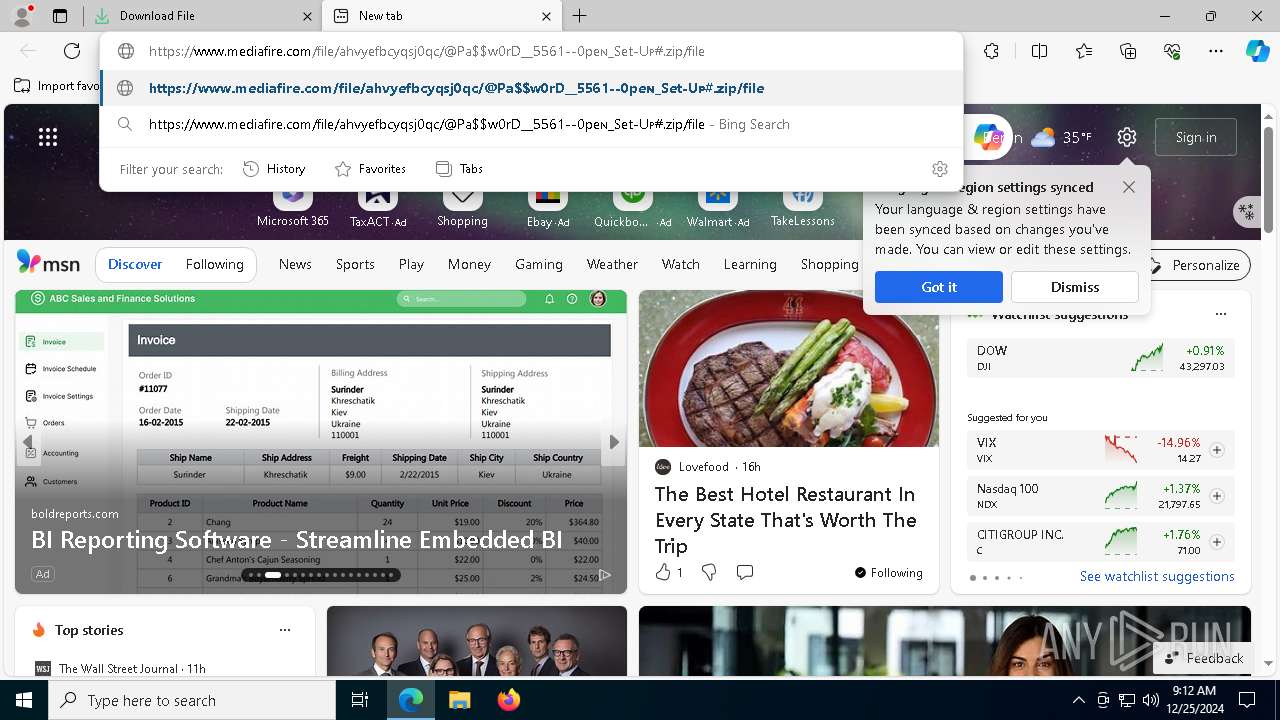Open the DOW stock row
Image resolution: width=1280 pixels, height=720 pixels.
[1101, 358]
